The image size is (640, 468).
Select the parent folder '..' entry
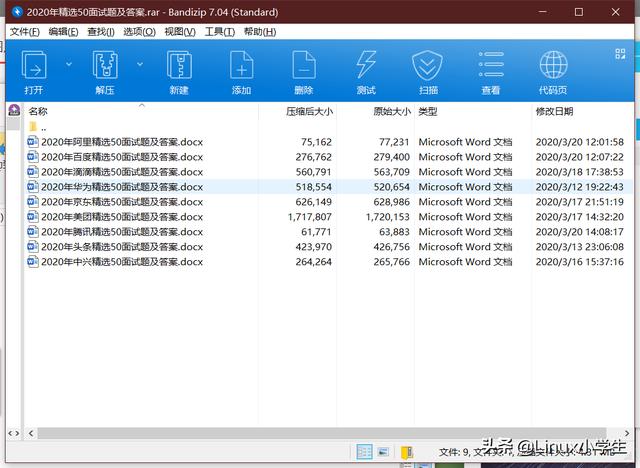(x=38, y=127)
